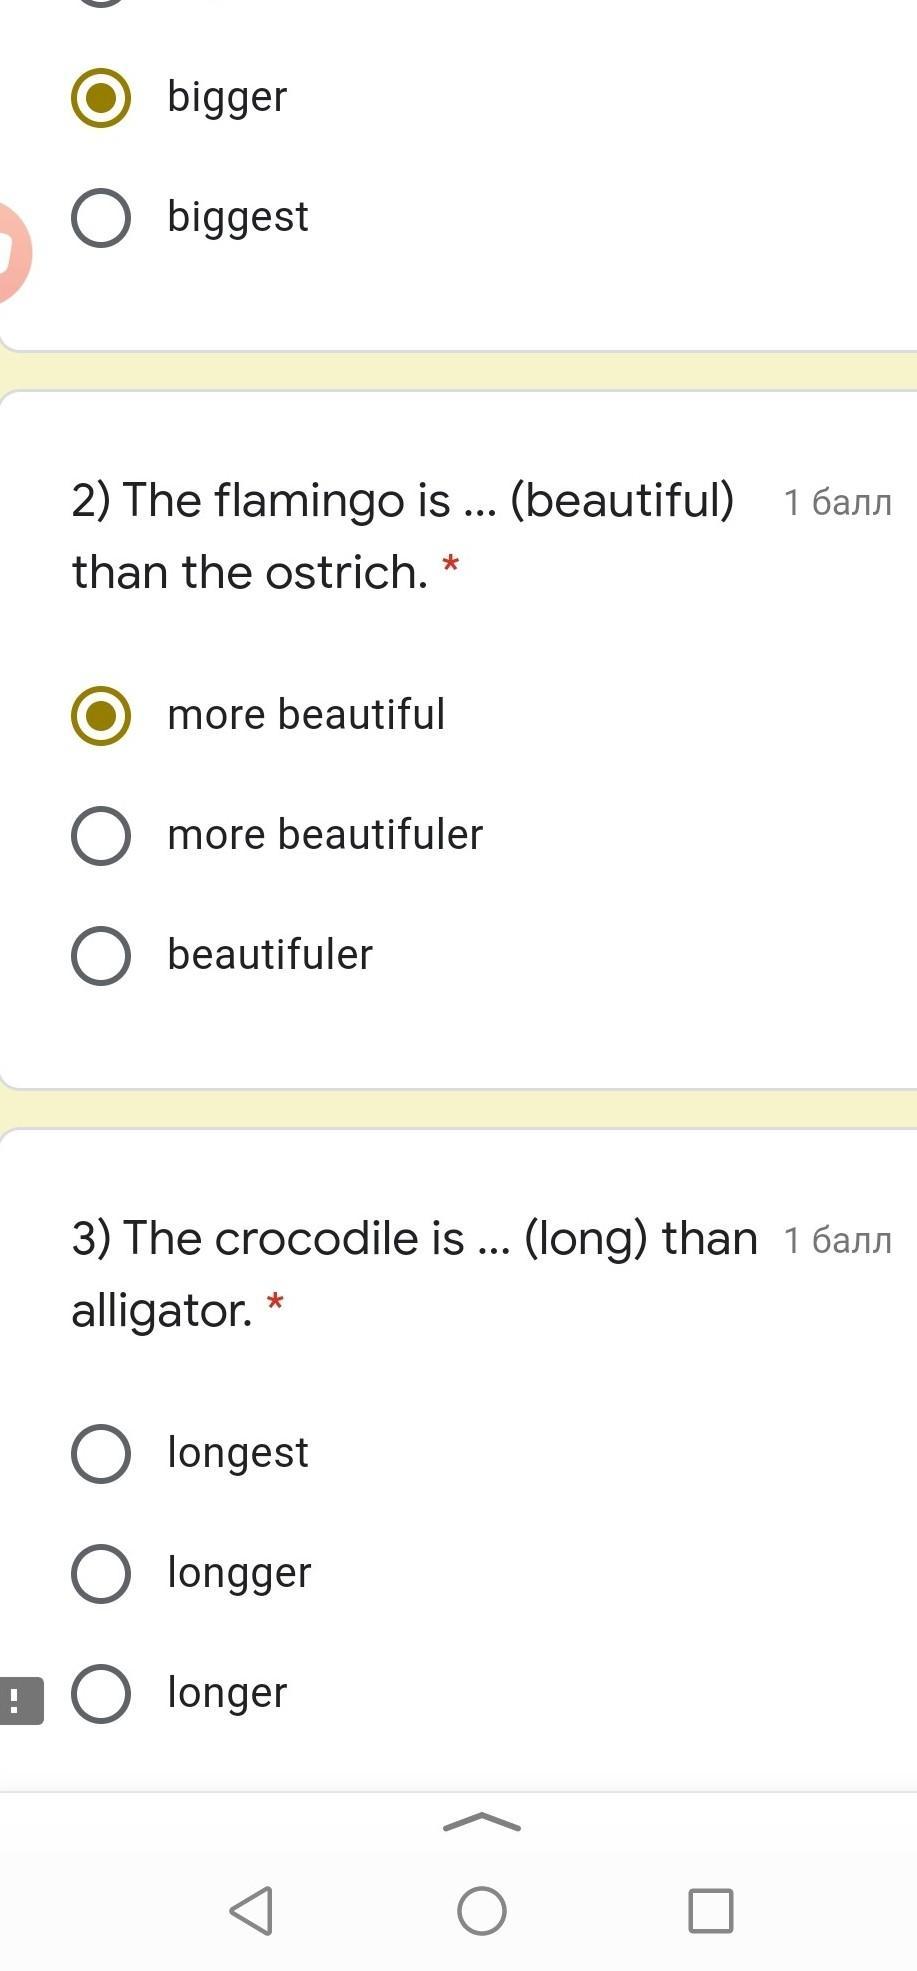Tap the 'longer' answer label text

(x=227, y=1693)
